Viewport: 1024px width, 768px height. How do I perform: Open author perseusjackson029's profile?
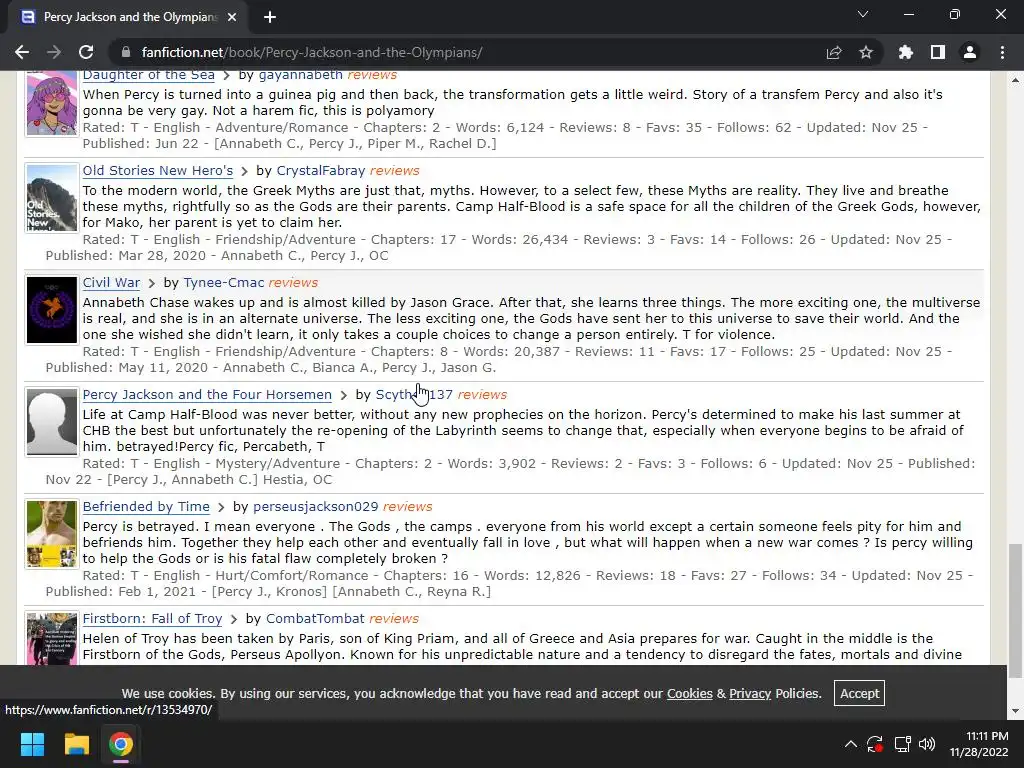pyautogui.click(x=315, y=507)
